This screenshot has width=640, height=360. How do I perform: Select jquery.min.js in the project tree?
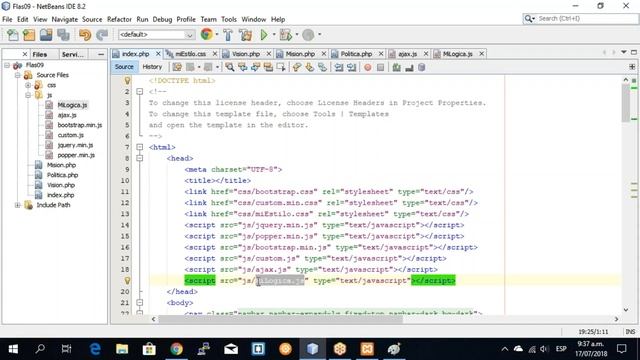(75, 145)
